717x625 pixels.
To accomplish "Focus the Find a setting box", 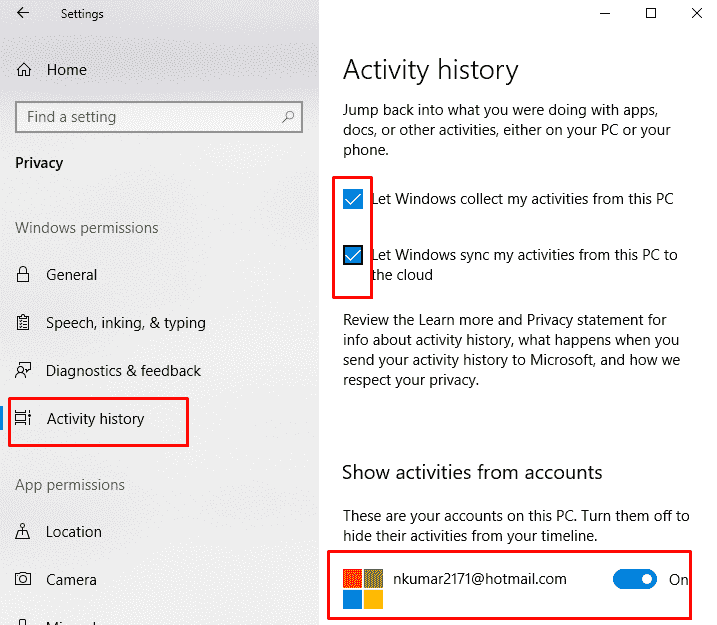I will coord(159,117).
